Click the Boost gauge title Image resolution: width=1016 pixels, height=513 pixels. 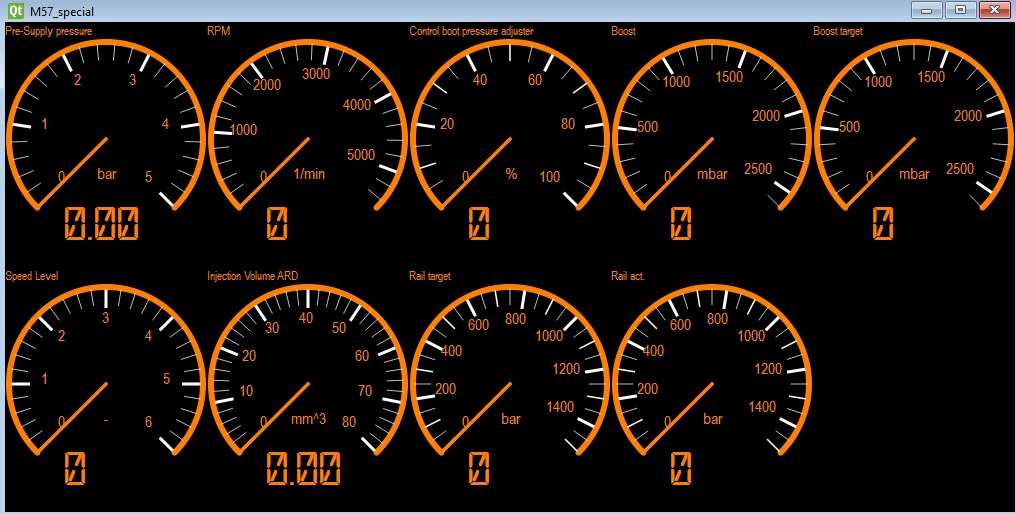click(x=623, y=31)
